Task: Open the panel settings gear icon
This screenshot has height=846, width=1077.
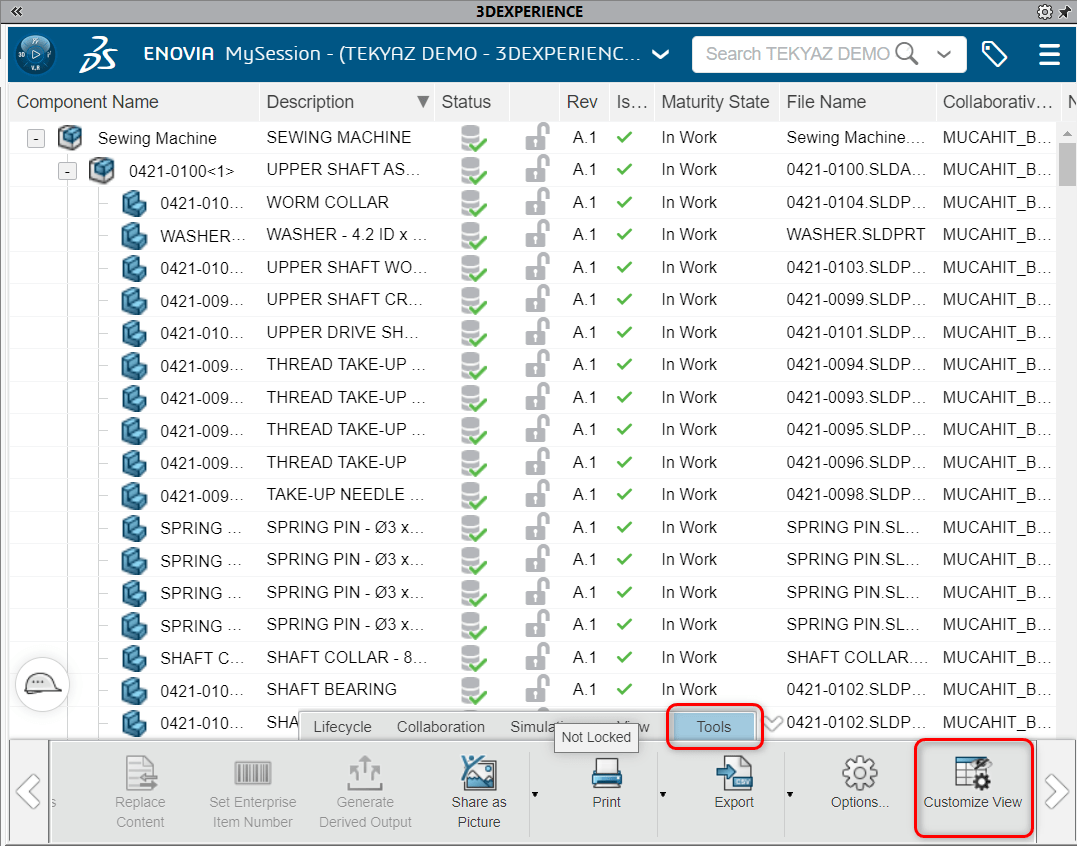Action: 1044,12
